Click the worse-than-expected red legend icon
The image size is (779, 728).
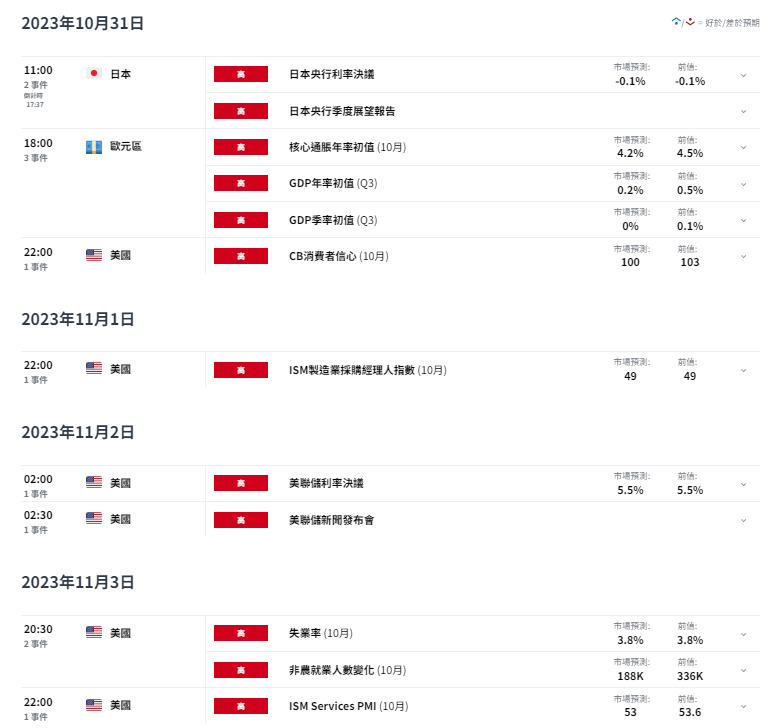point(690,22)
